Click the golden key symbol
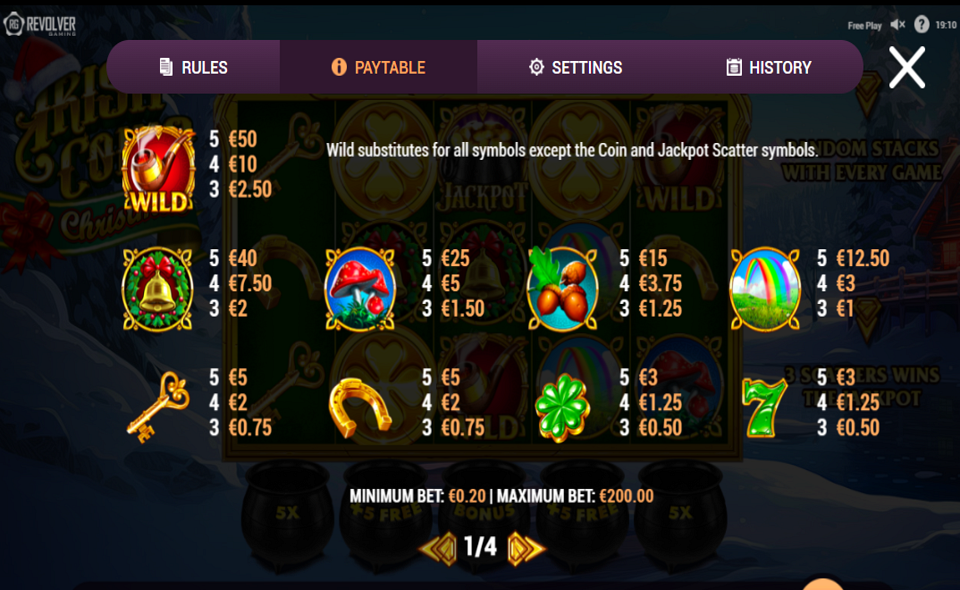The width and height of the screenshot is (960, 590). click(x=159, y=407)
